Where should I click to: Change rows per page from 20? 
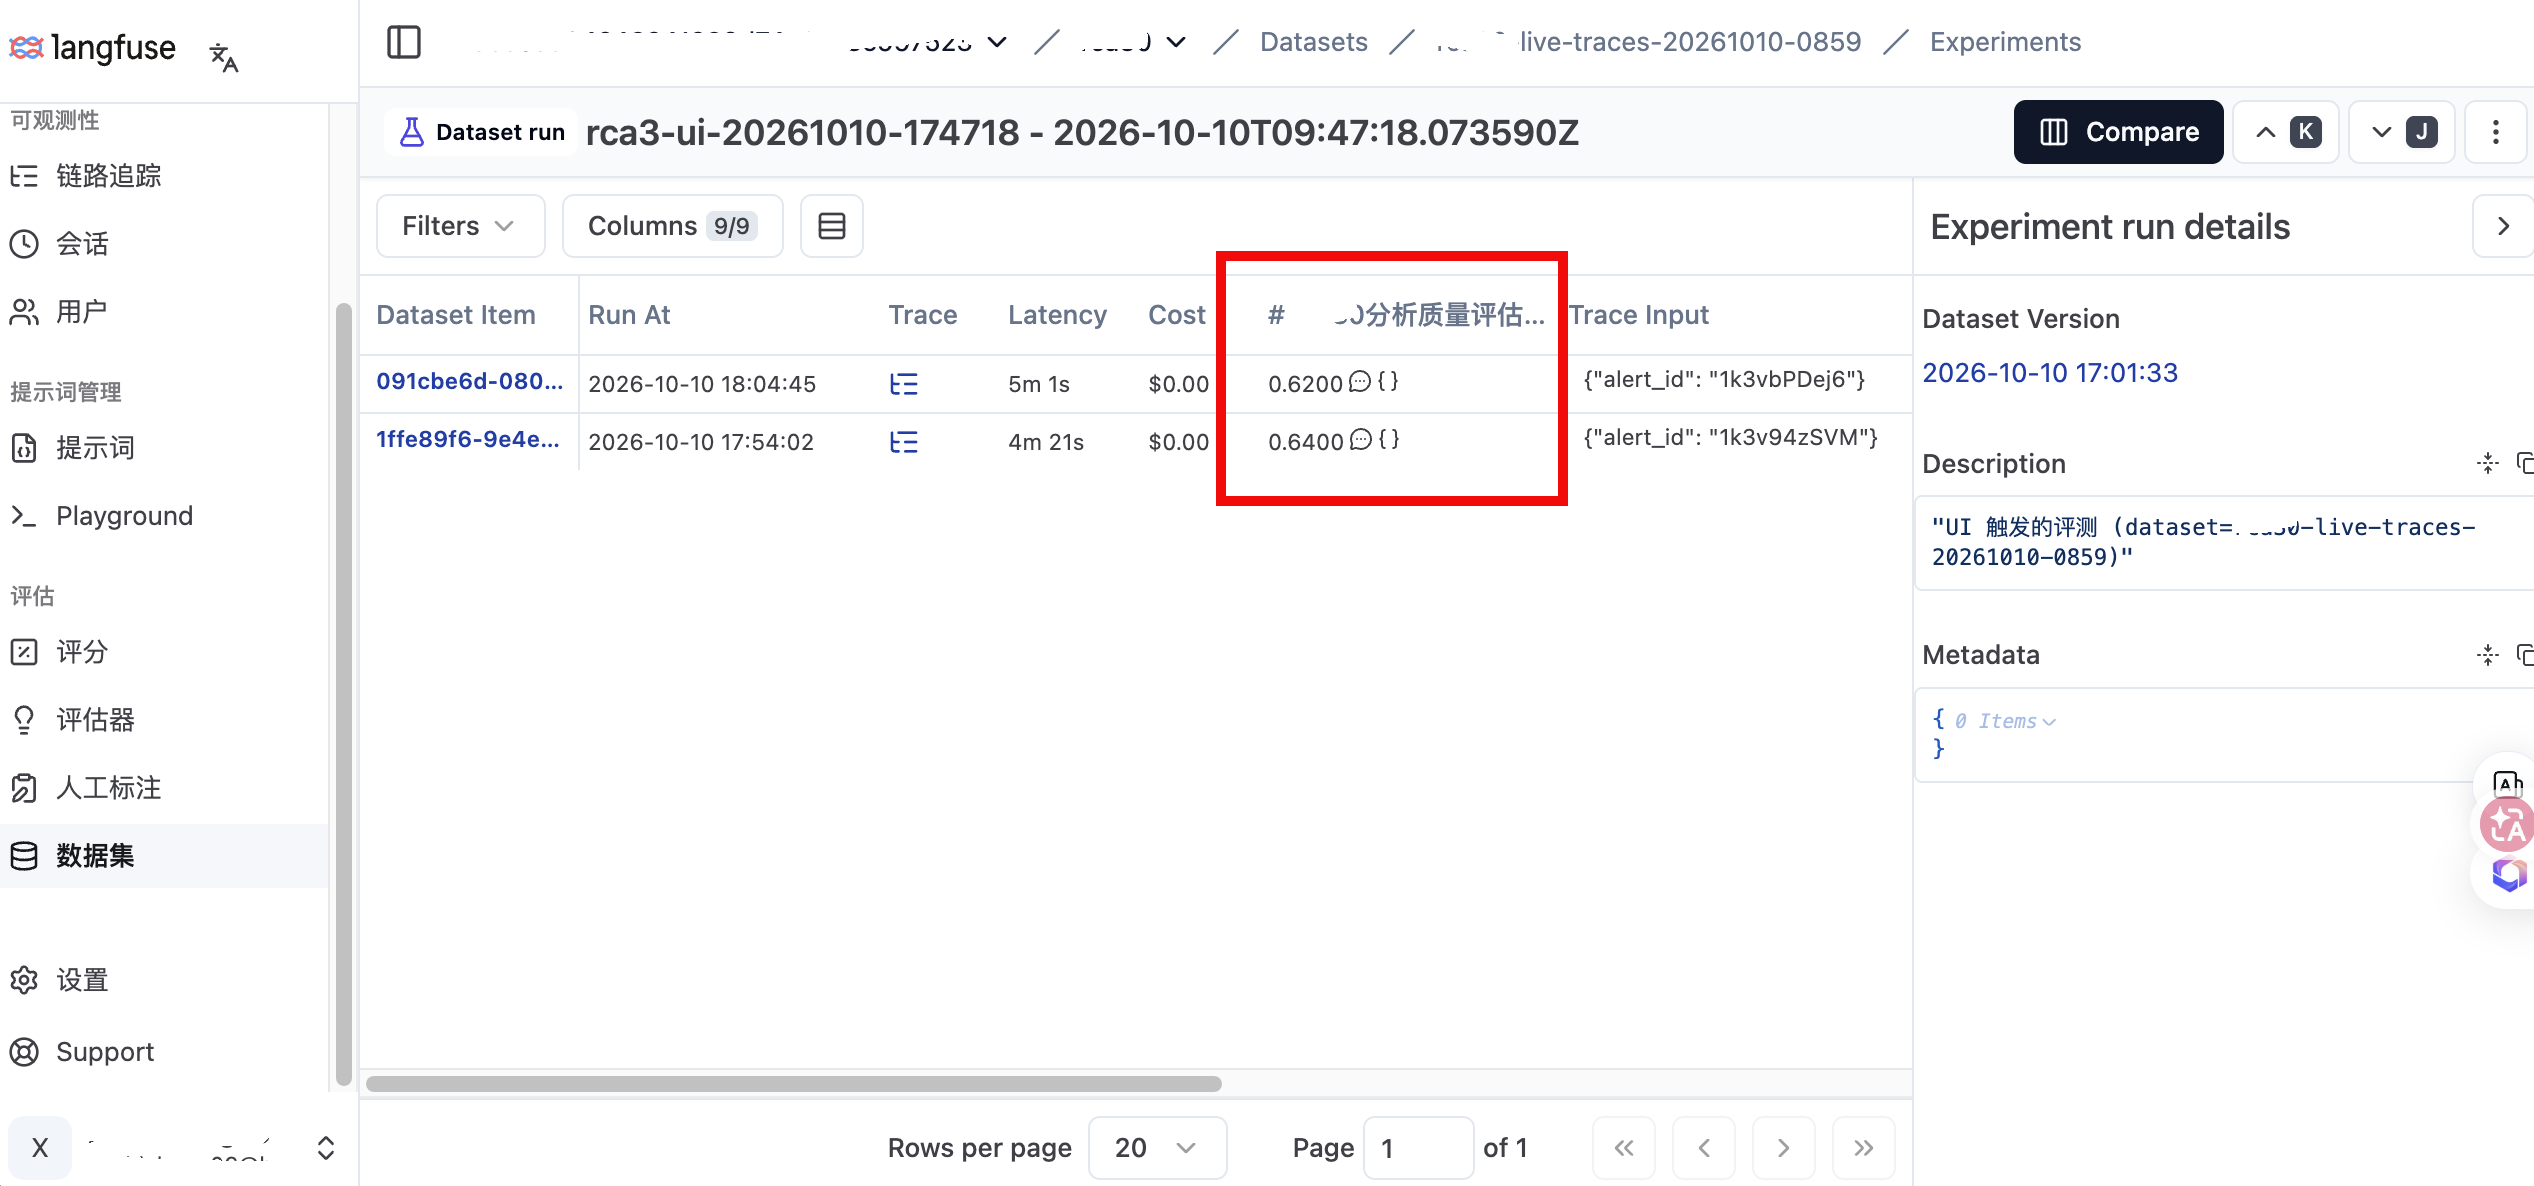pos(1157,1148)
